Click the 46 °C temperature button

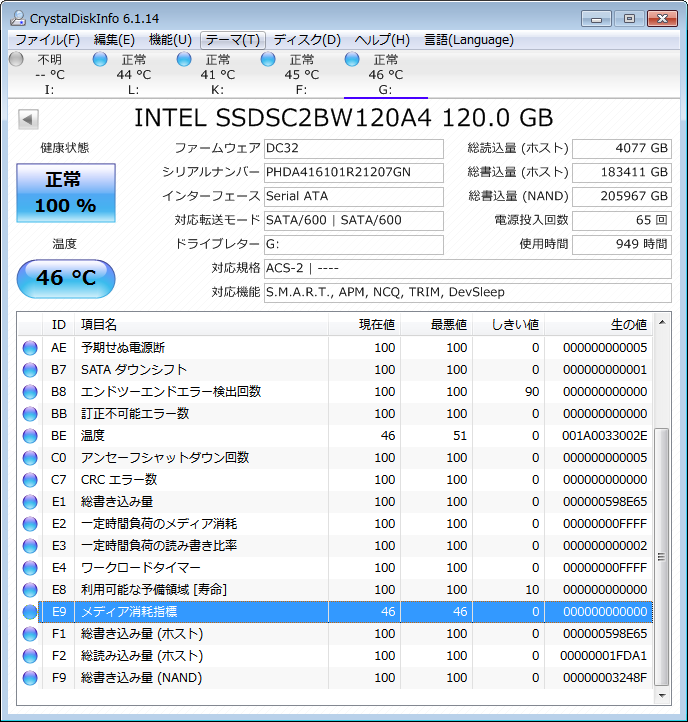[66, 278]
